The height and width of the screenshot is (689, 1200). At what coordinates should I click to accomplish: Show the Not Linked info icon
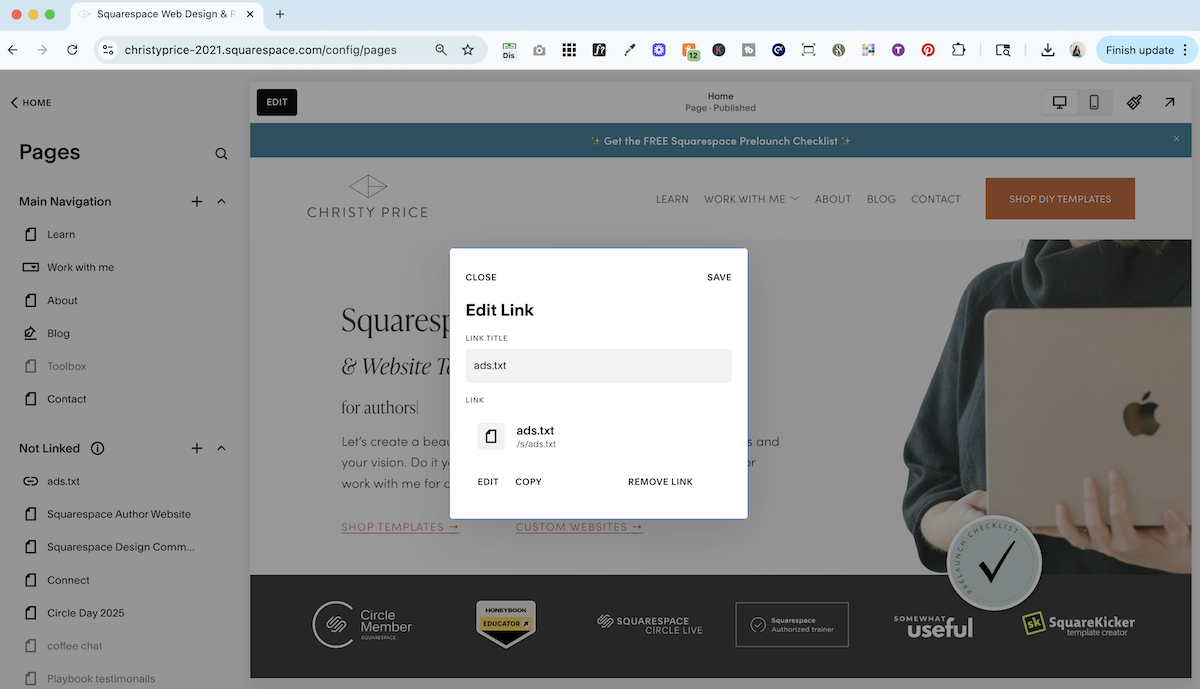[98, 448]
